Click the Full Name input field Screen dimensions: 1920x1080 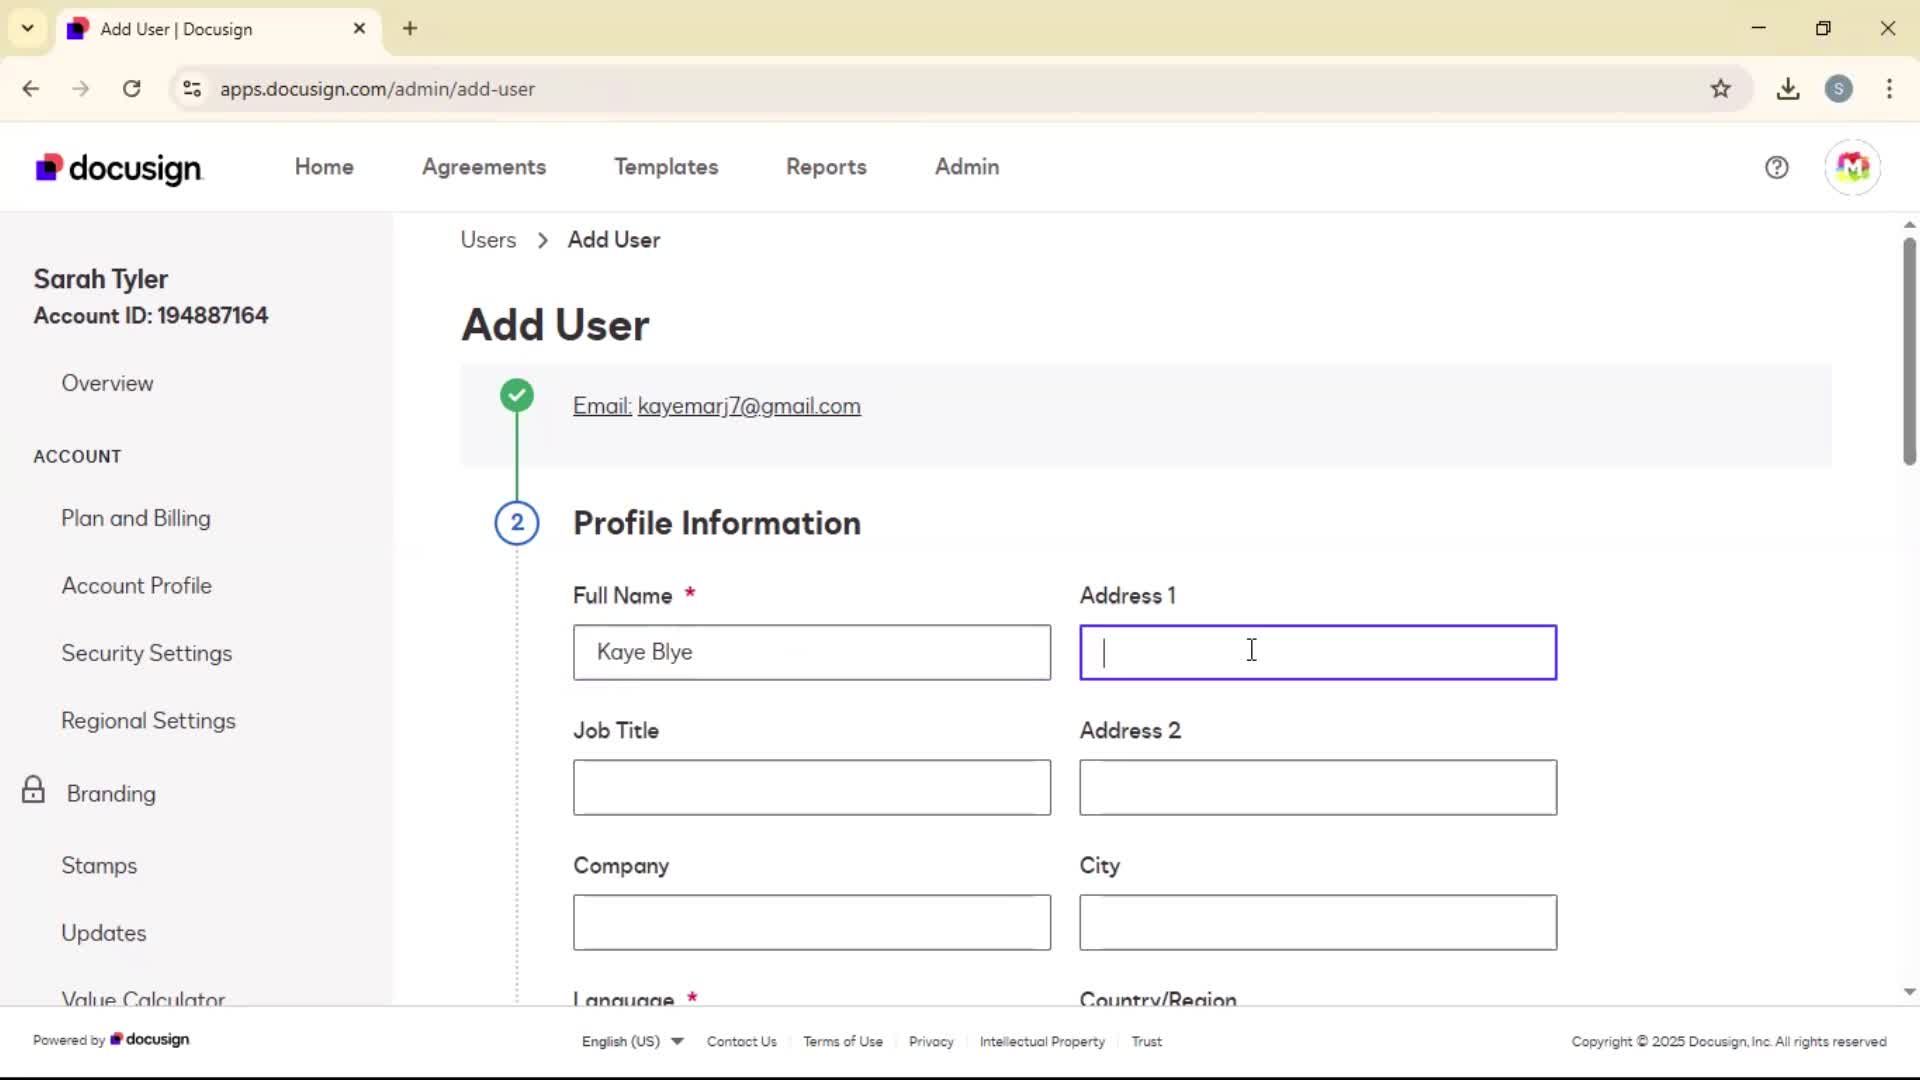[x=812, y=652]
